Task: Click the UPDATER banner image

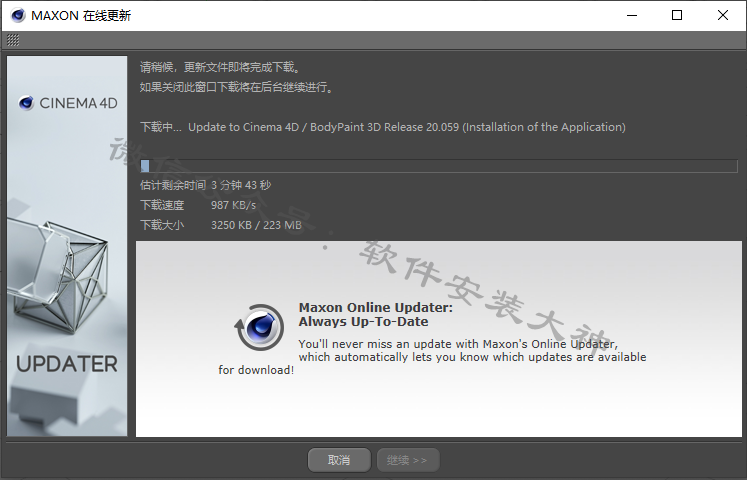Action: click(x=67, y=246)
